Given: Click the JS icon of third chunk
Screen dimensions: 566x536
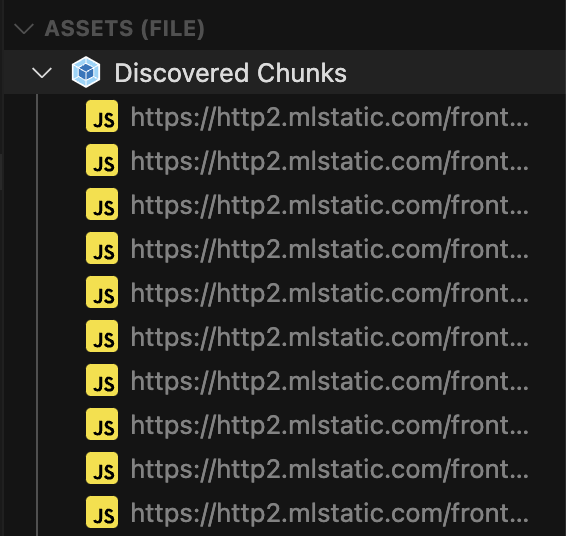Looking at the screenshot, I should coord(102,204).
